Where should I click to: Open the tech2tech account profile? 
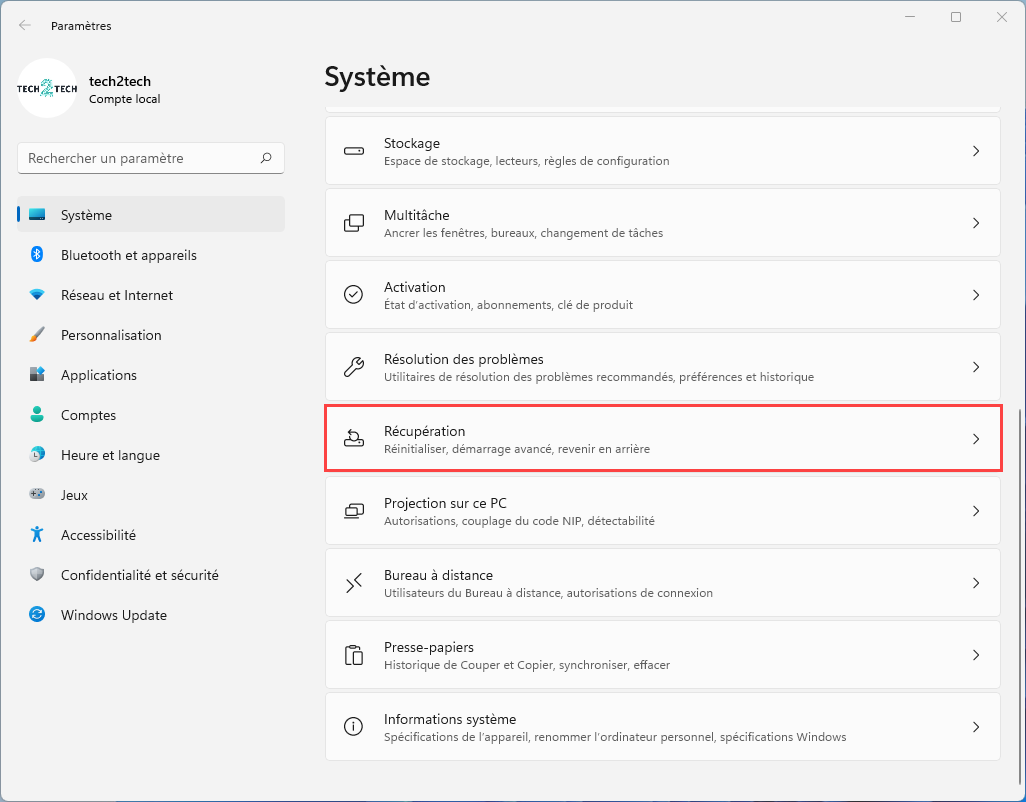coord(90,89)
